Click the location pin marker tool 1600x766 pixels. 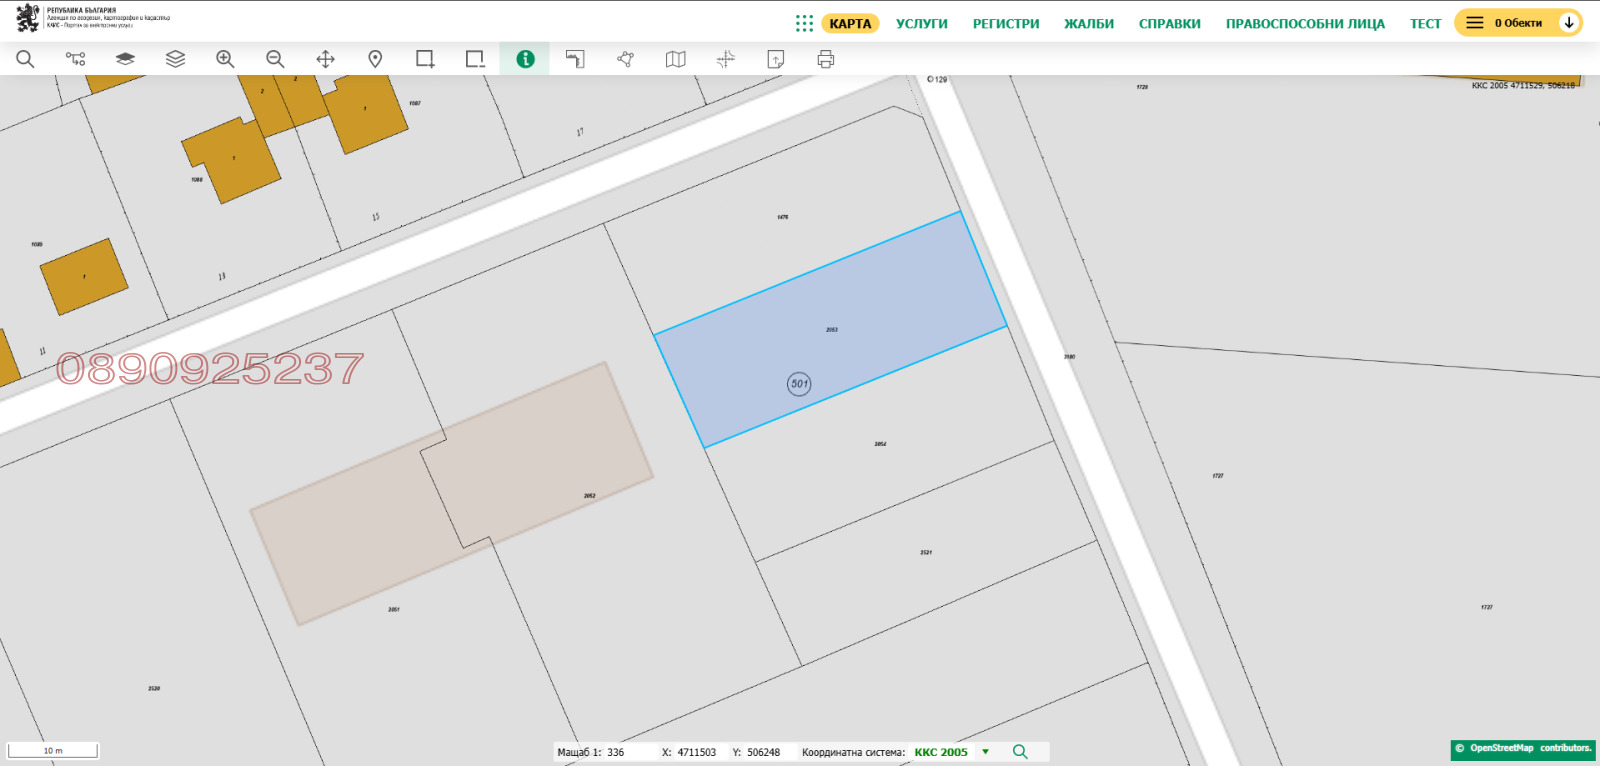click(375, 59)
